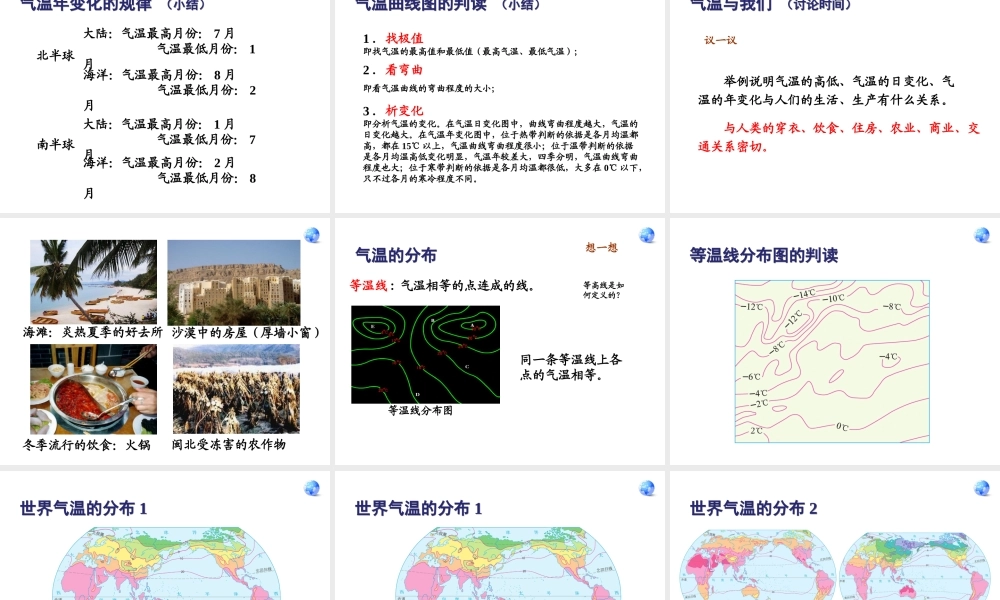
Task: Click the caption 沙漠中的房屋（厚墙小窗）
Action: [x=246, y=332]
